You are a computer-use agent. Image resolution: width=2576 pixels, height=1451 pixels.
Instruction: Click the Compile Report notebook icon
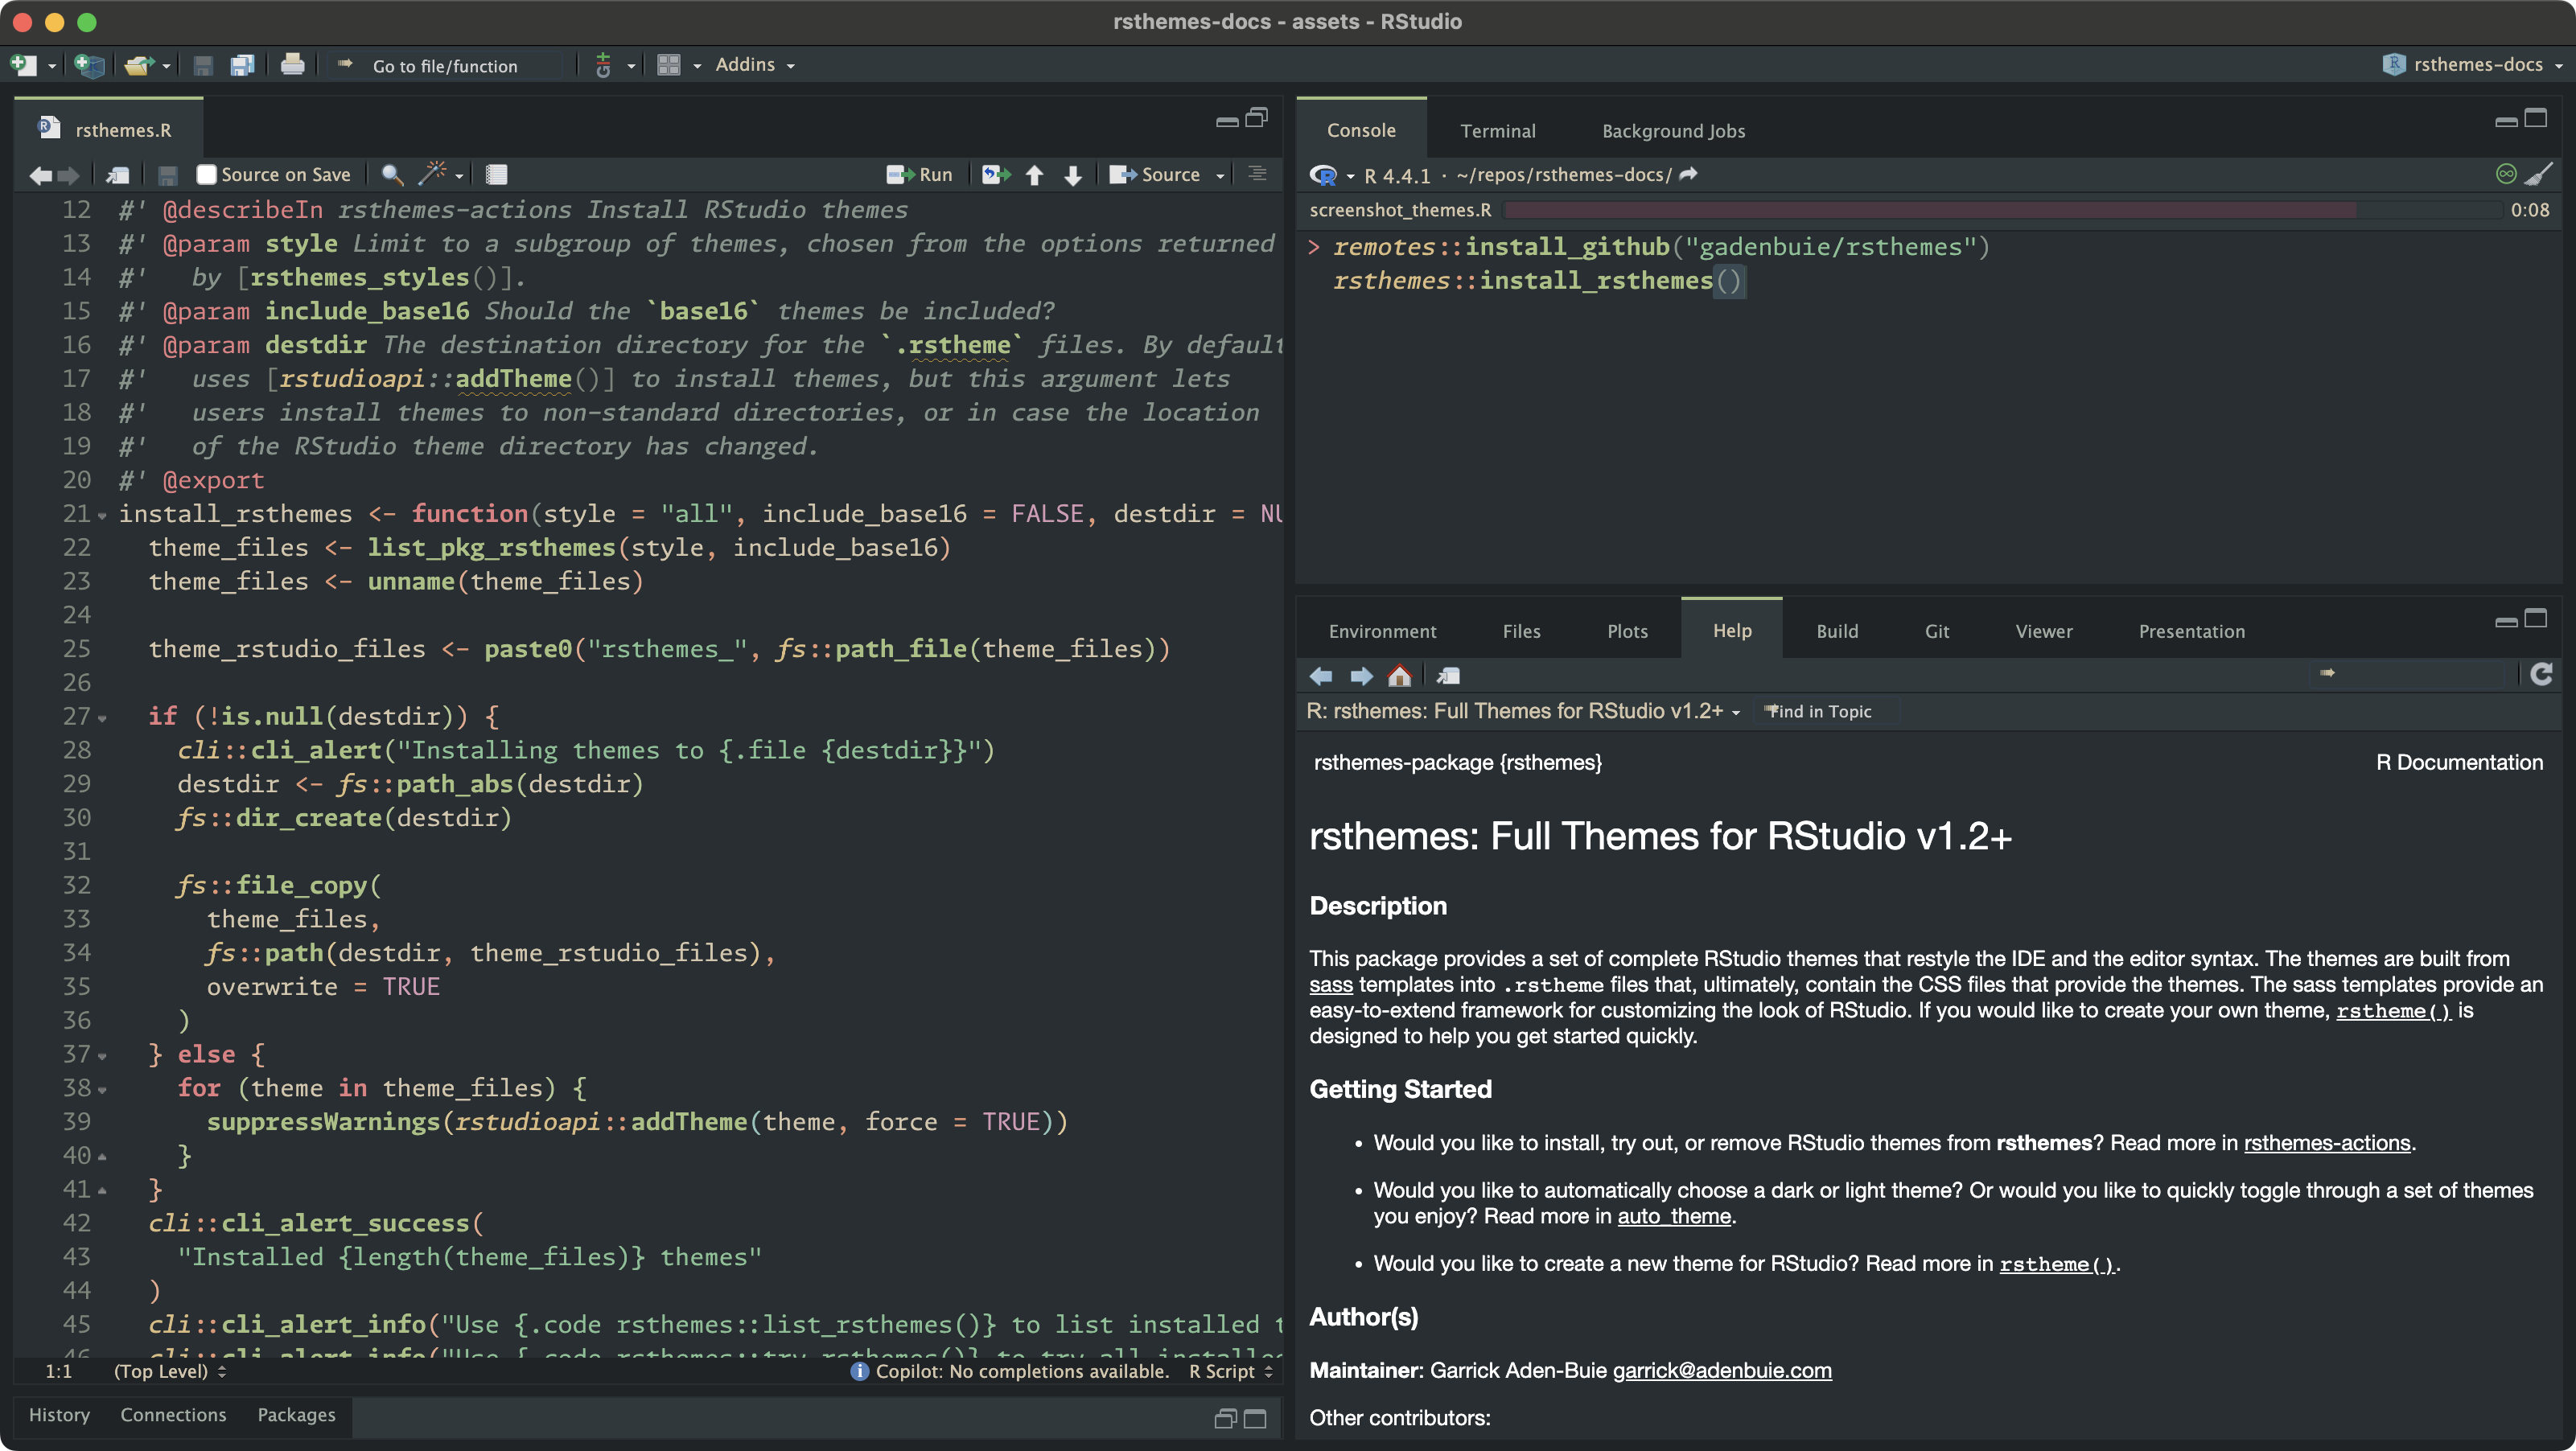click(x=496, y=175)
